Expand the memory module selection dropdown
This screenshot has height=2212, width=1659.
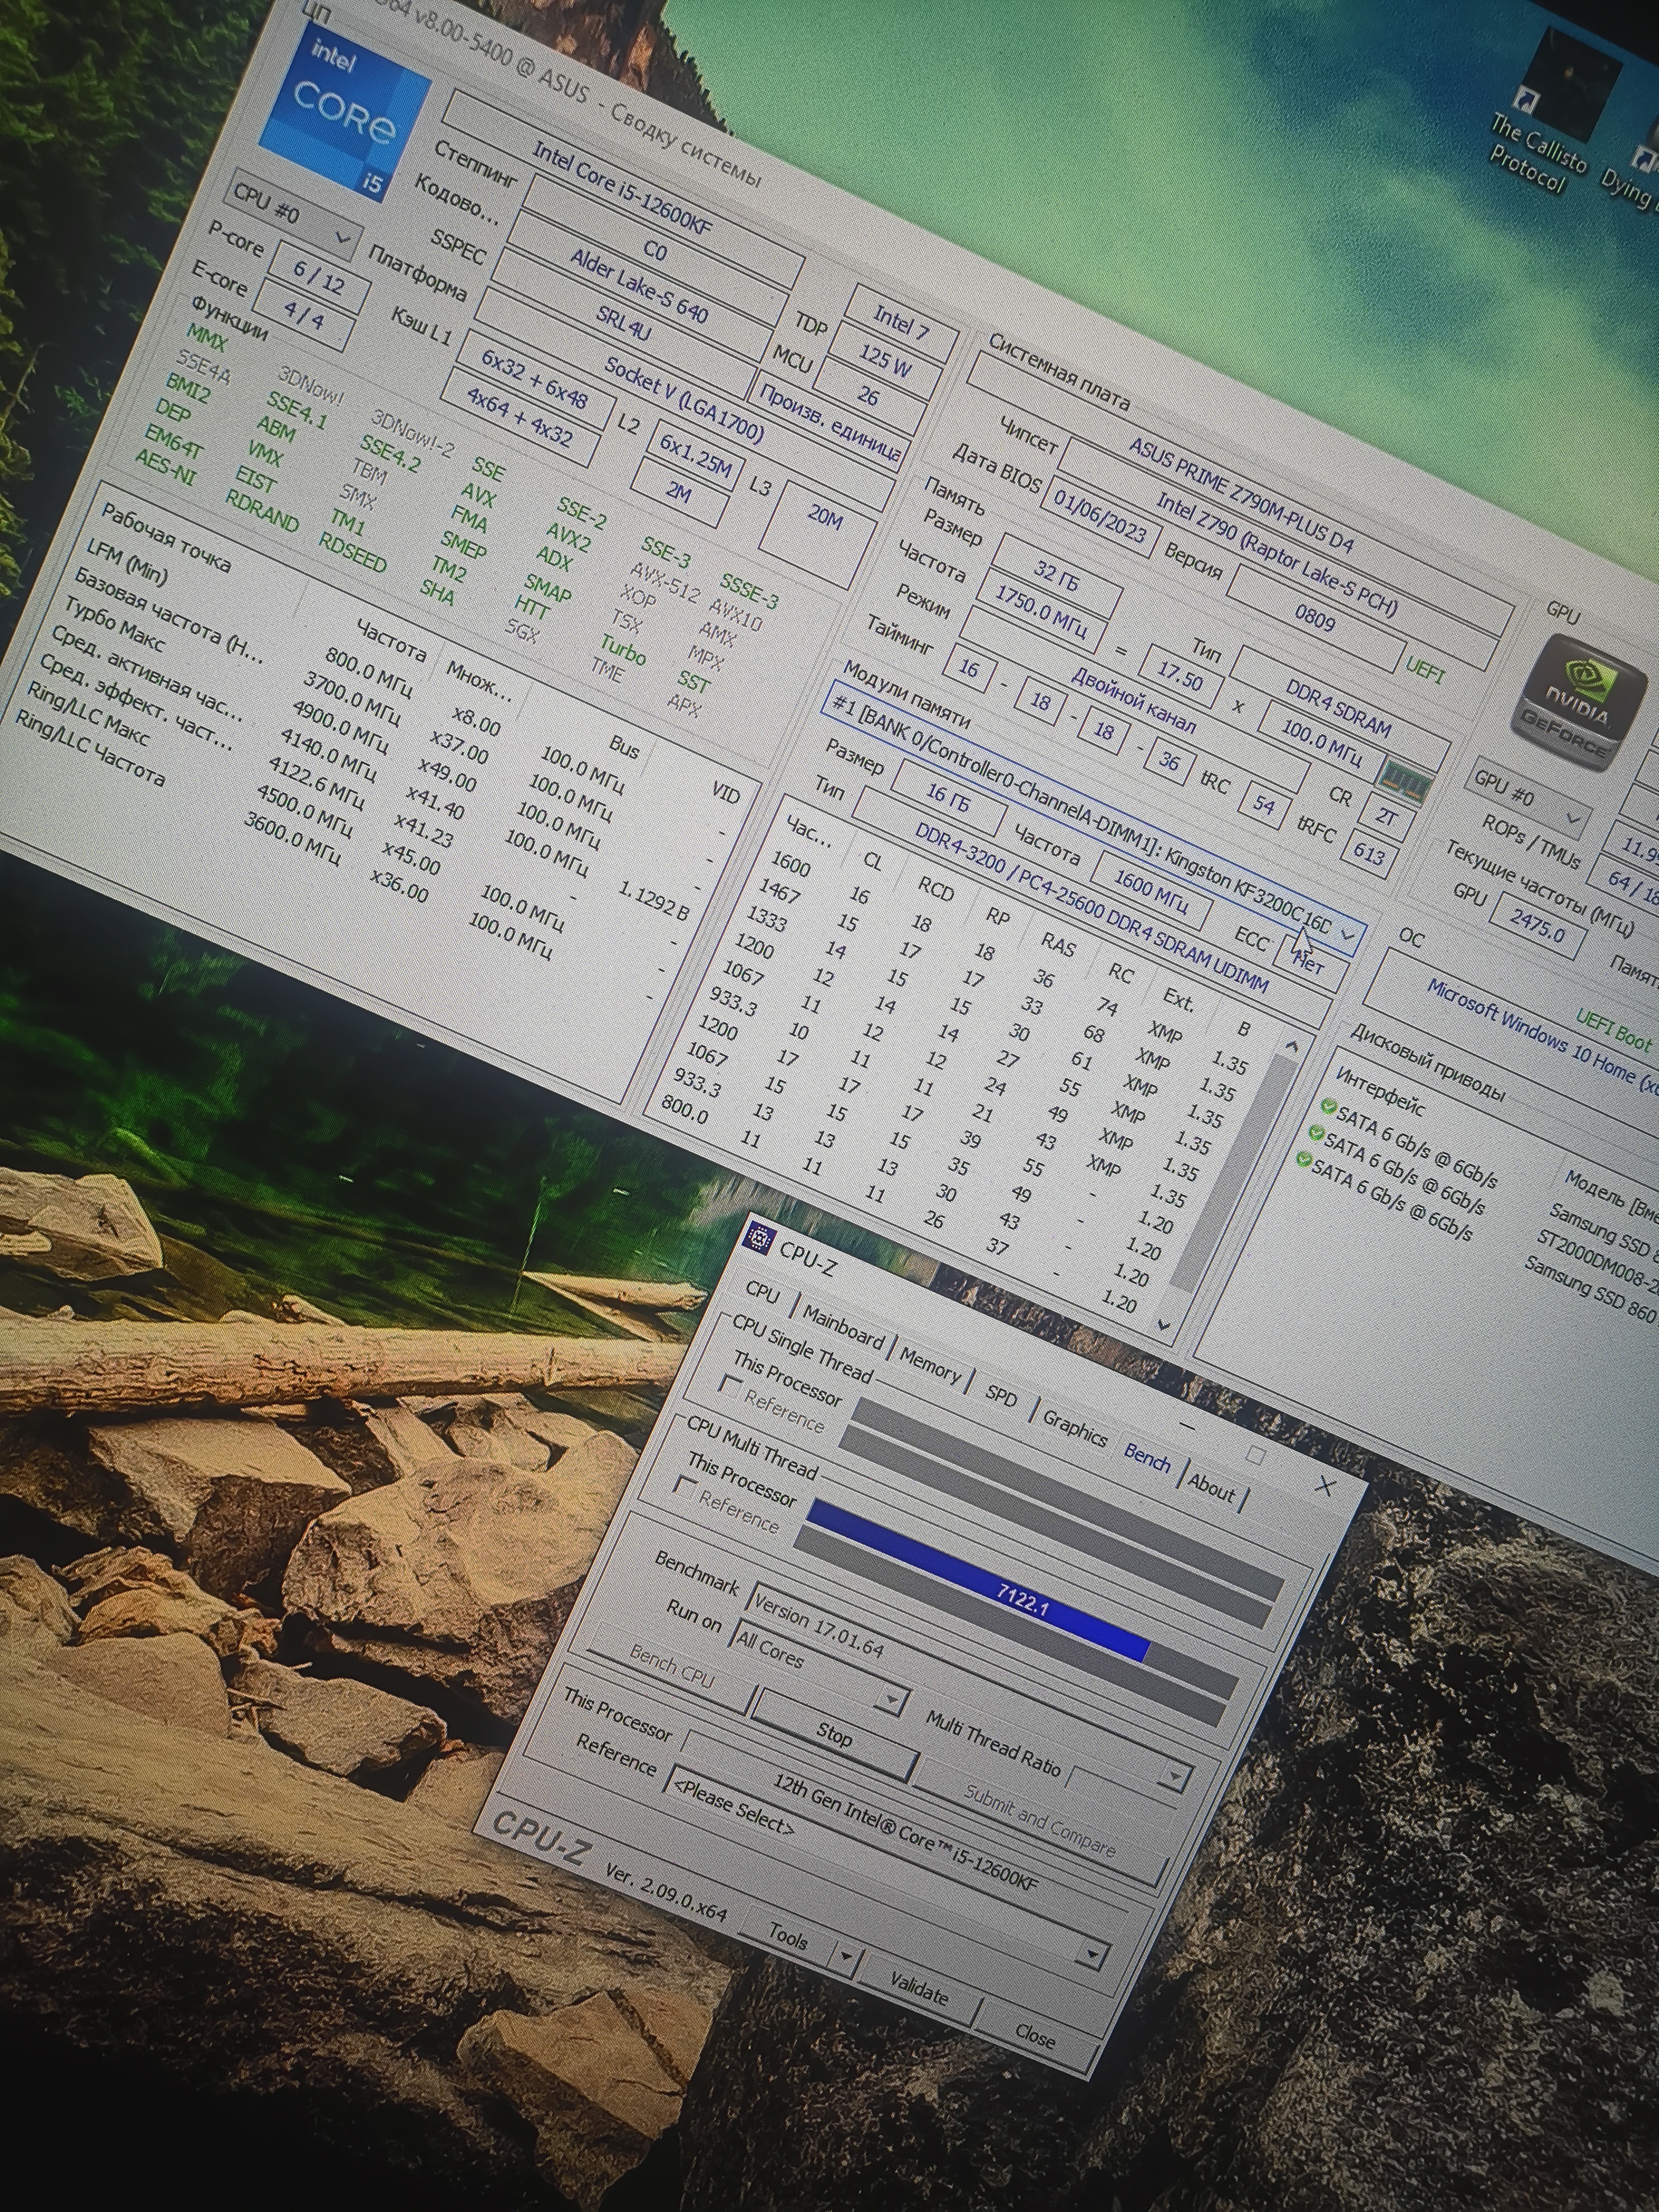1348,935
